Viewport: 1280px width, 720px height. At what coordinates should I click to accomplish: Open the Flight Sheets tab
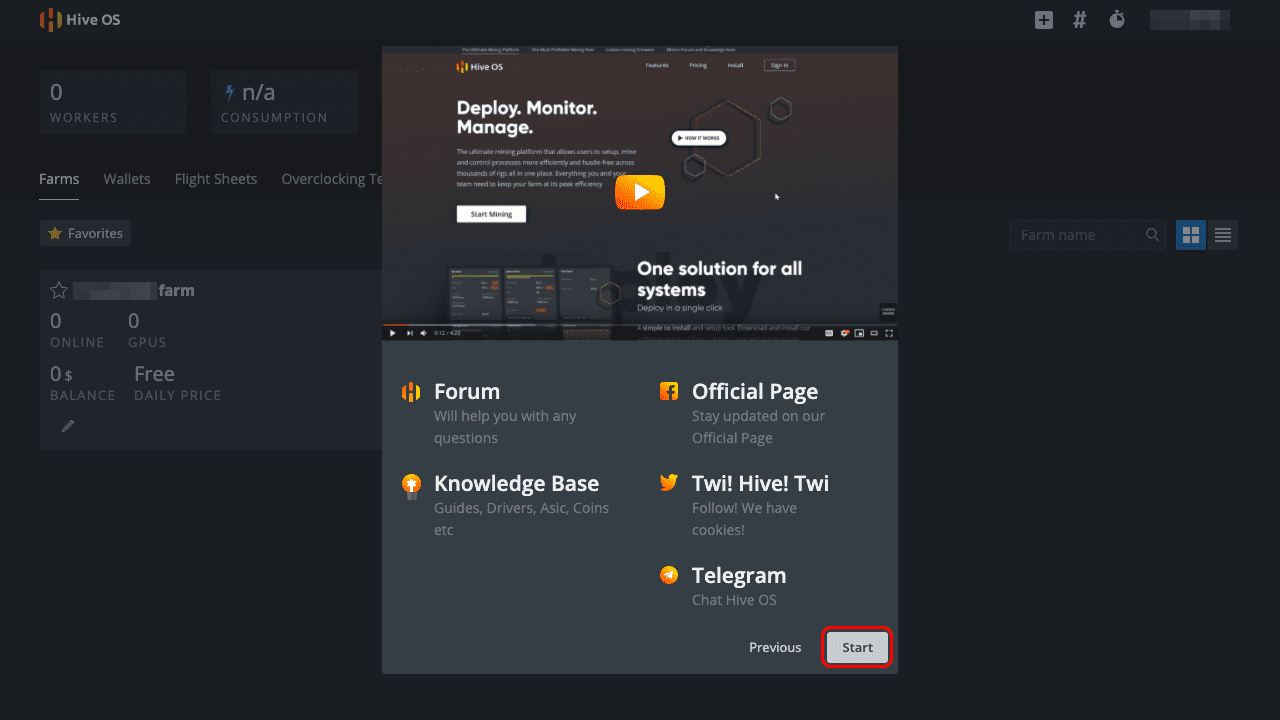click(x=216, y=179)
